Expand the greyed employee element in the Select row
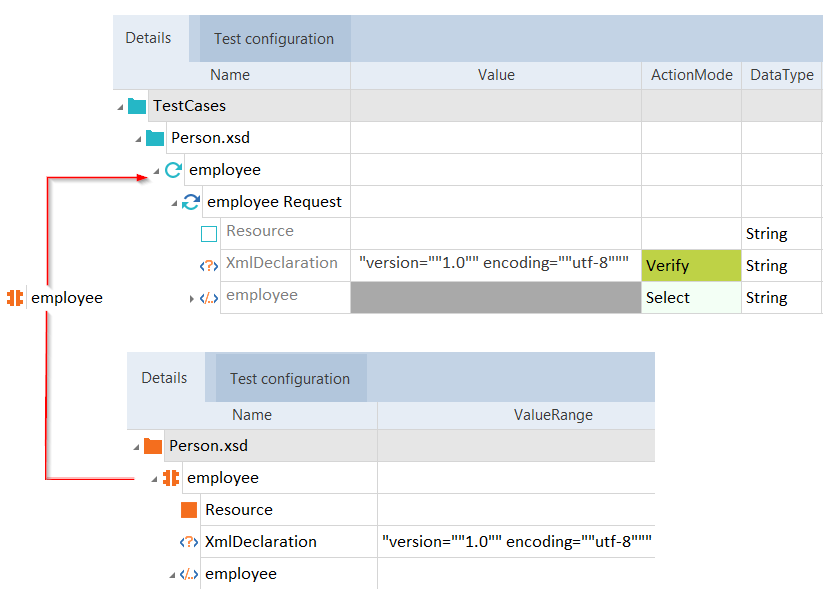828x589 pixels. coord(192,298)
